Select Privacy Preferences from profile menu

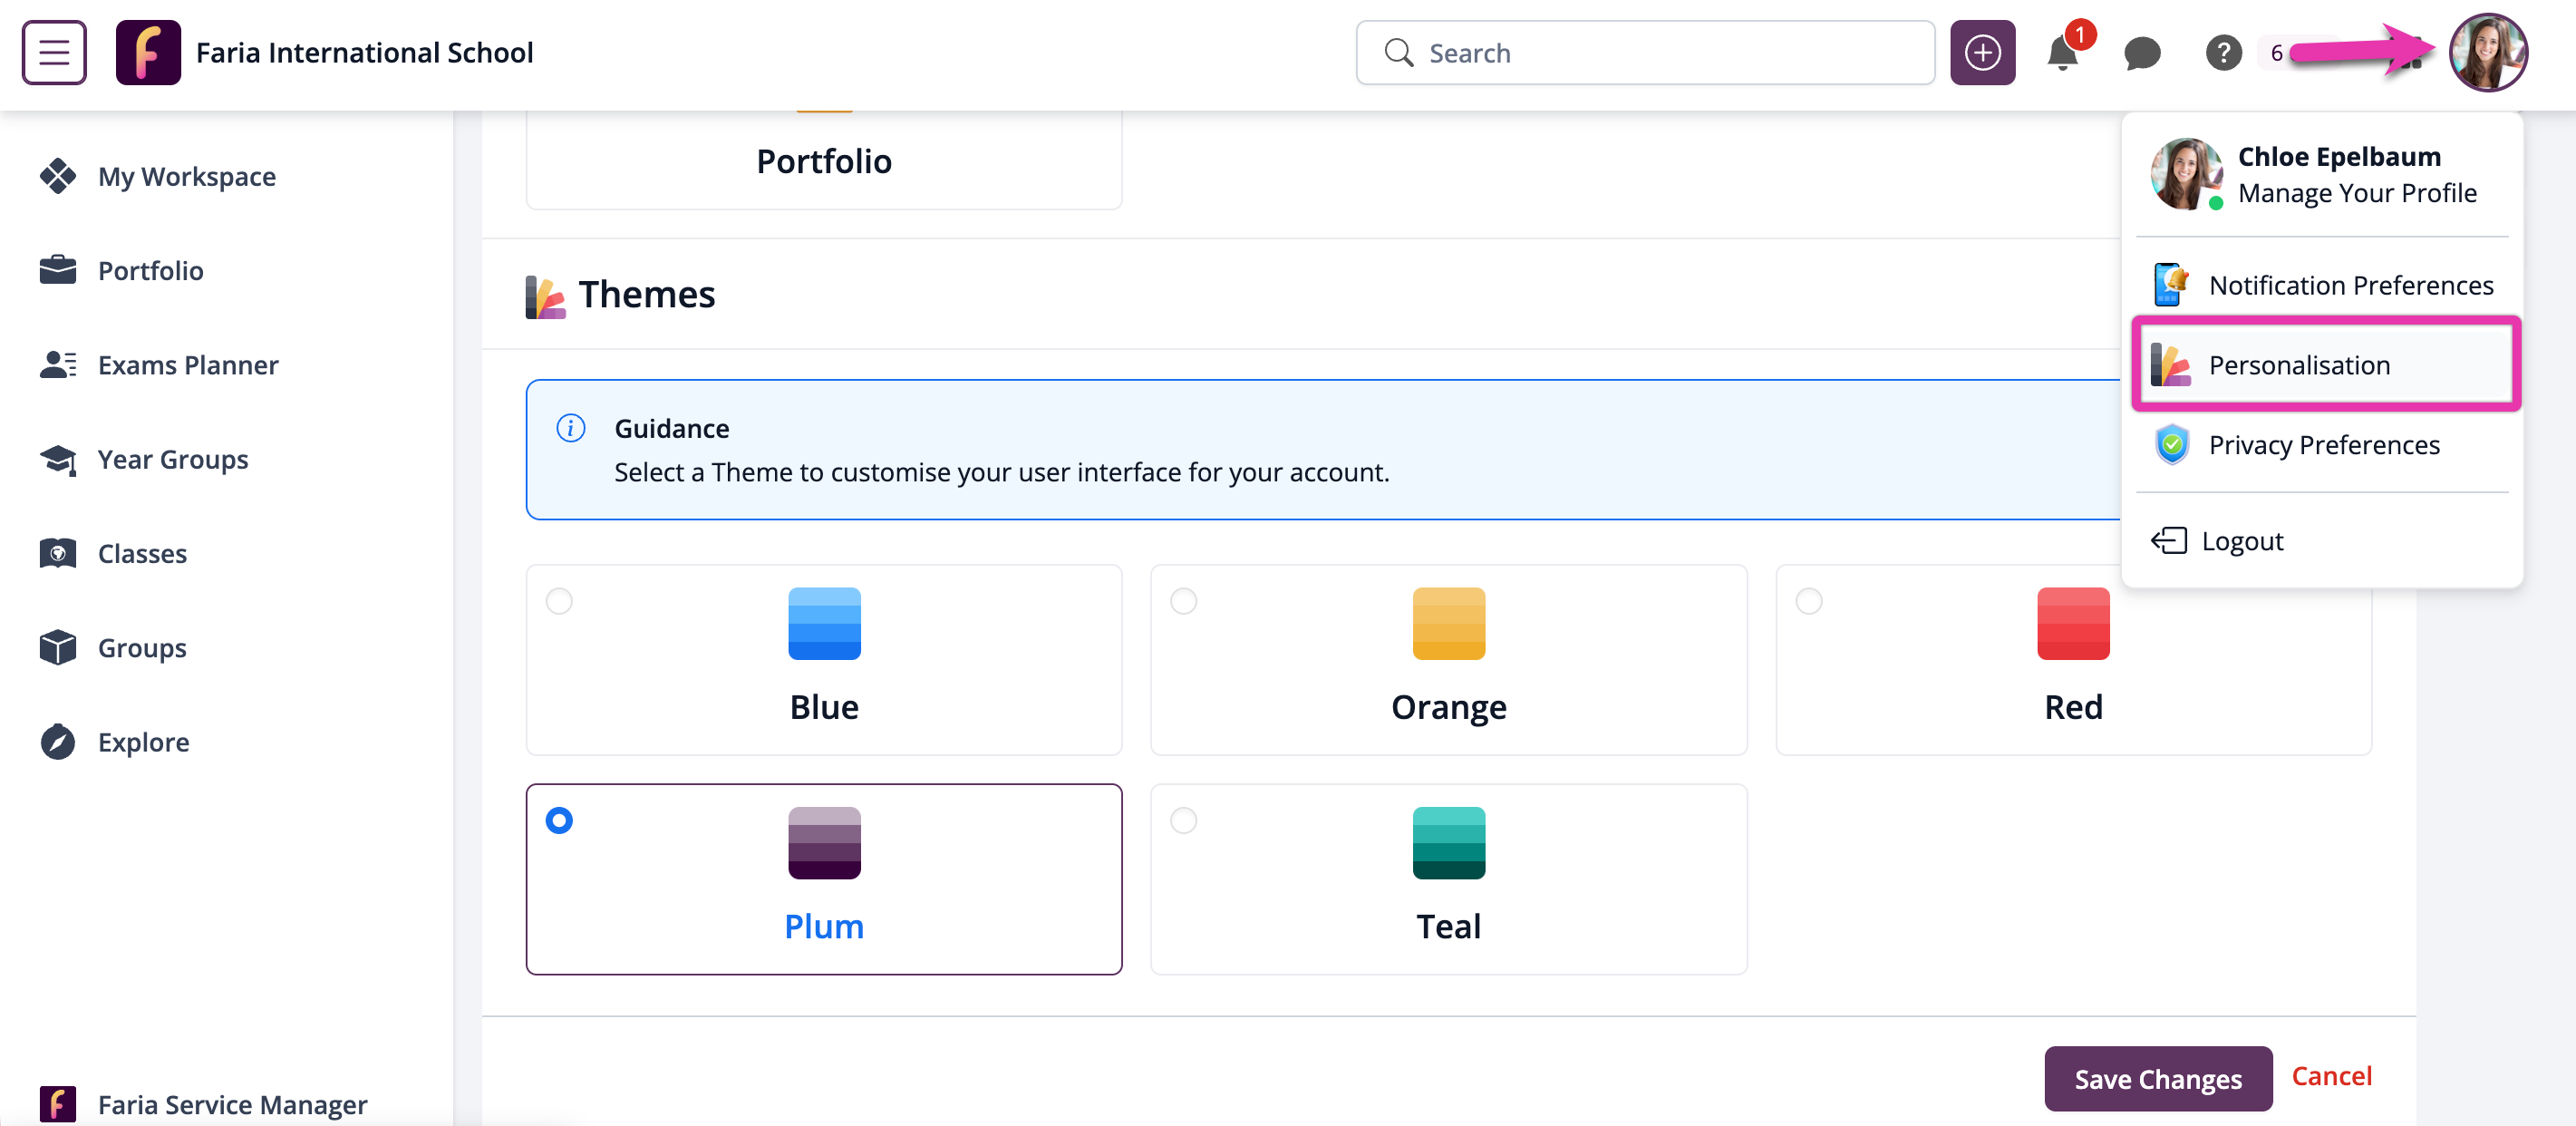coord(2323,445)
